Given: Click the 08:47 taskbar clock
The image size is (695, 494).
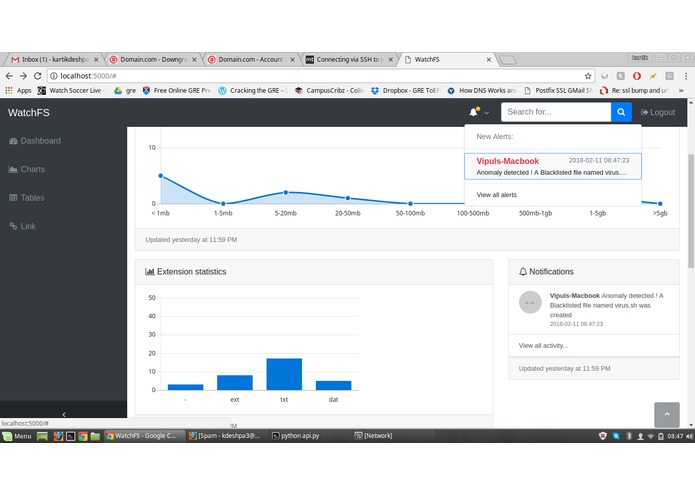Looking at the screenshot, I should (x=675, y=436).
